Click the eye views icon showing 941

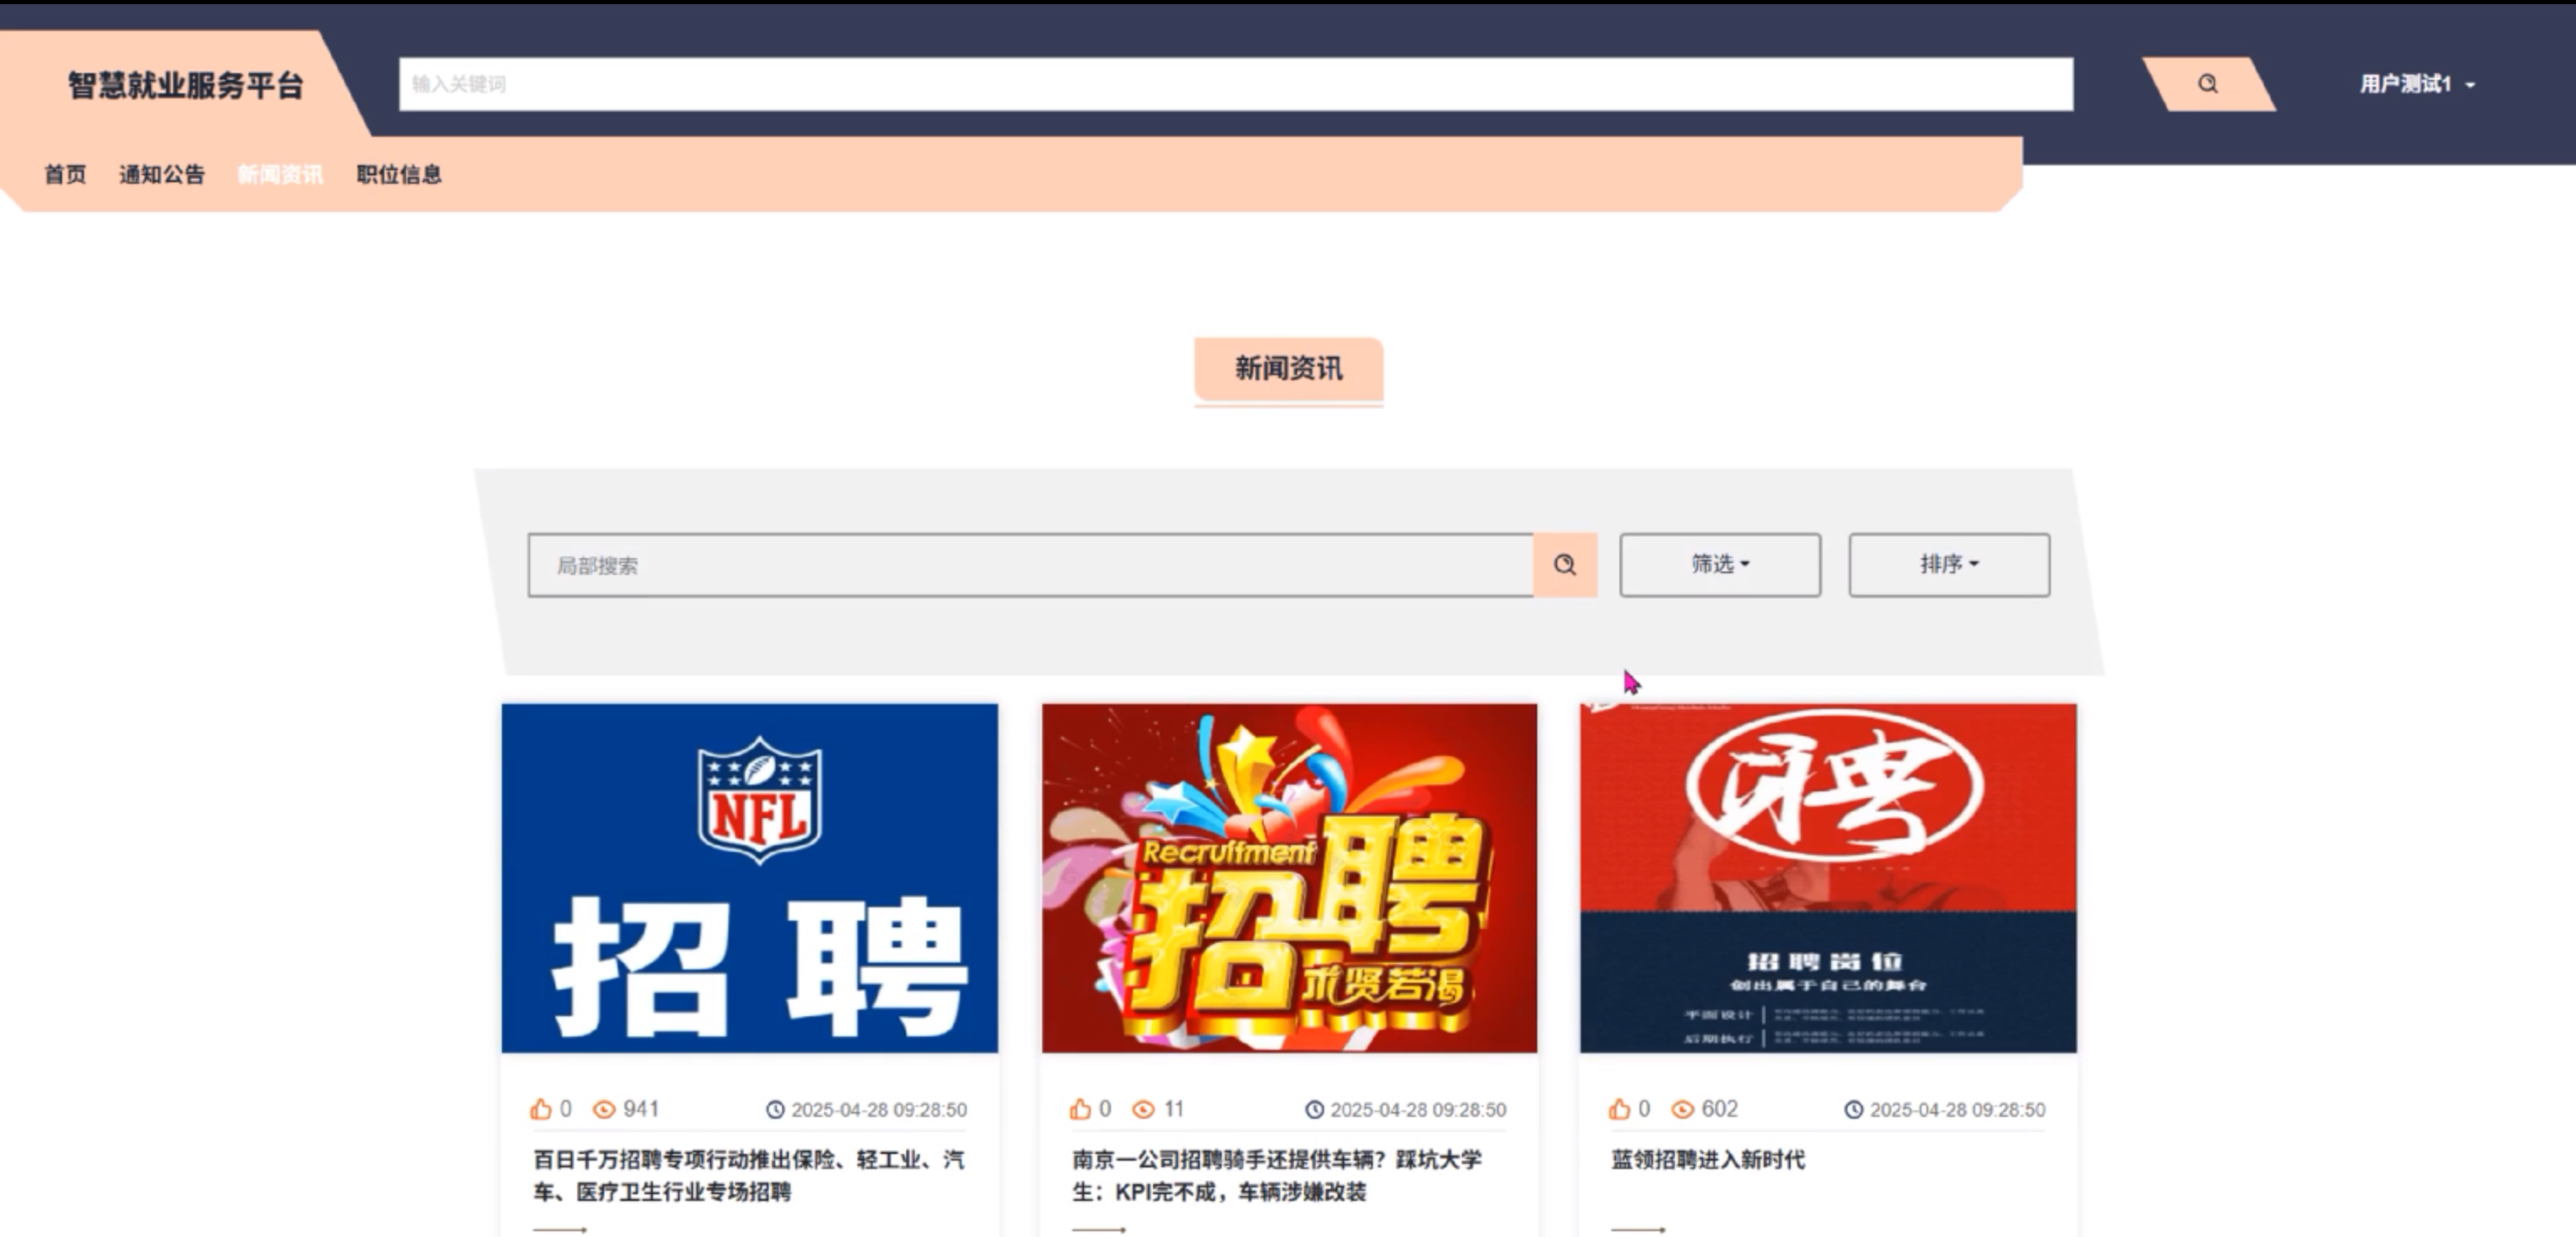[x=604, y=1109]
